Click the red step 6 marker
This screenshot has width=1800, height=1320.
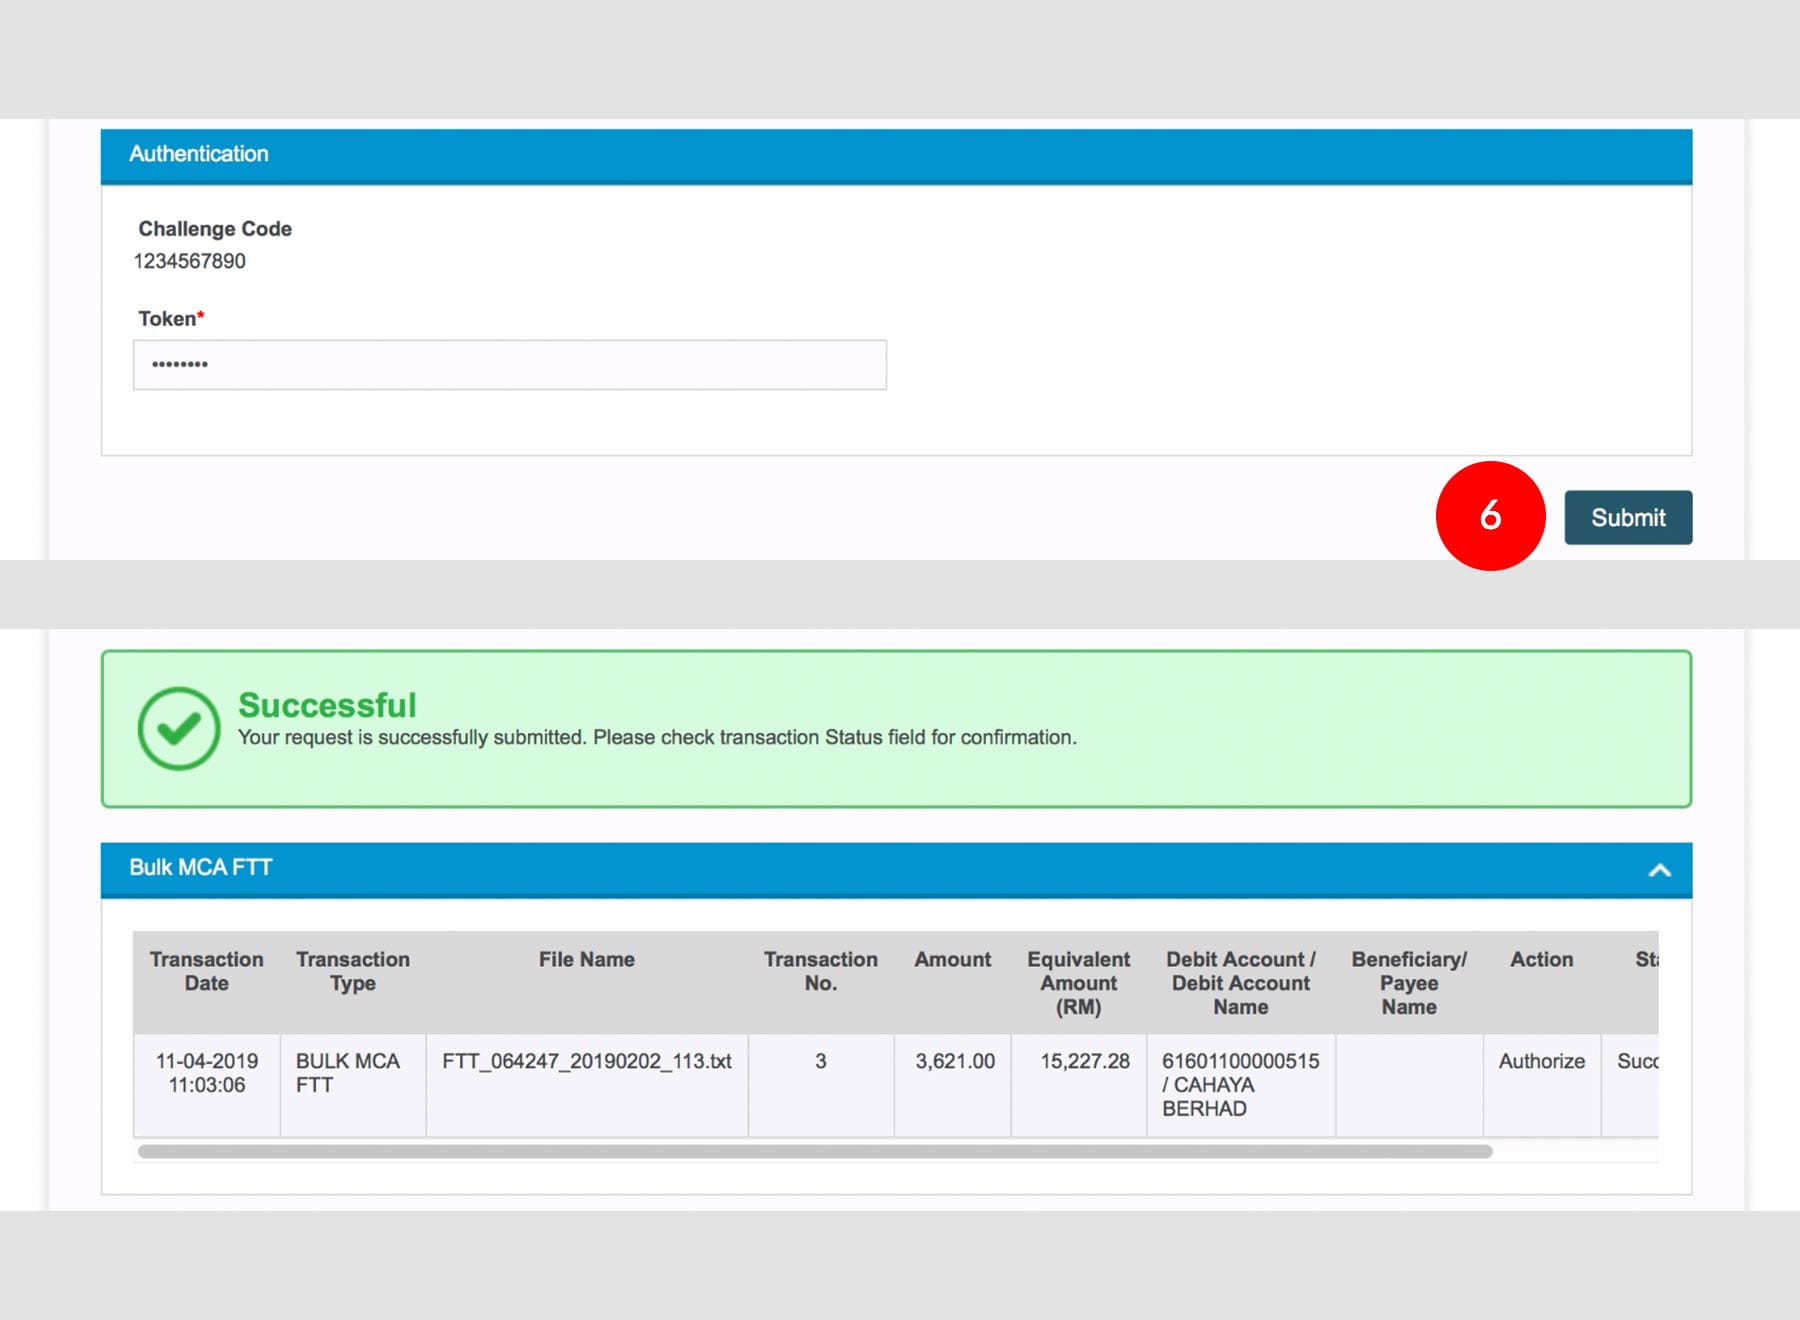1490,516
